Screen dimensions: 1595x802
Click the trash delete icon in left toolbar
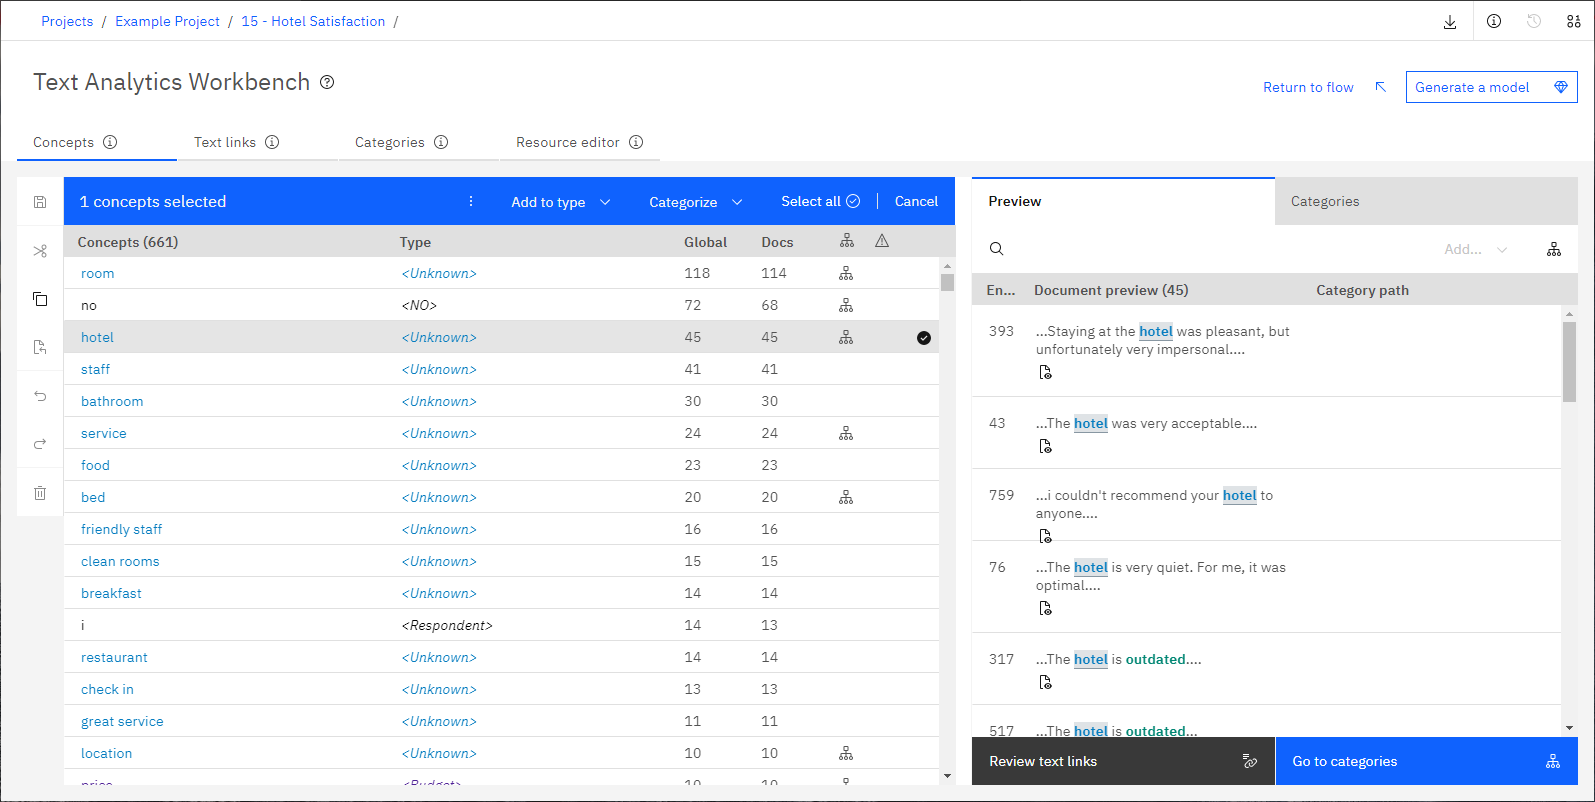[40, 493]
